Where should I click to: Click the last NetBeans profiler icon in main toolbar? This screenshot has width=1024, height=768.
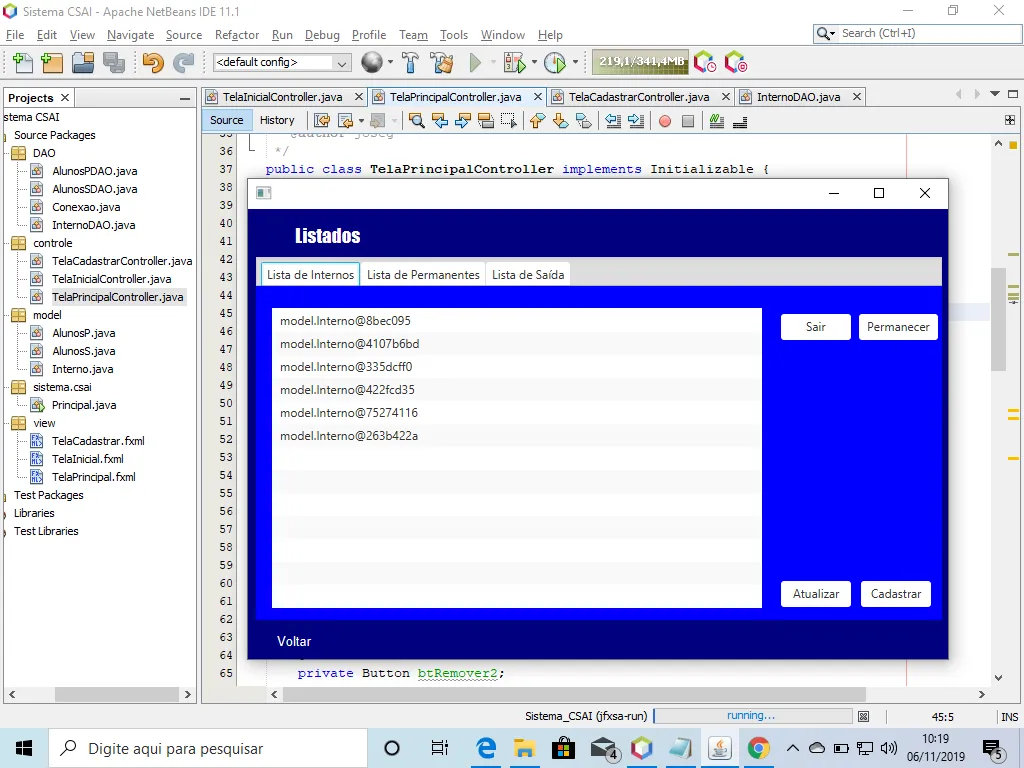pyautogui.click(x=735, y=62)
